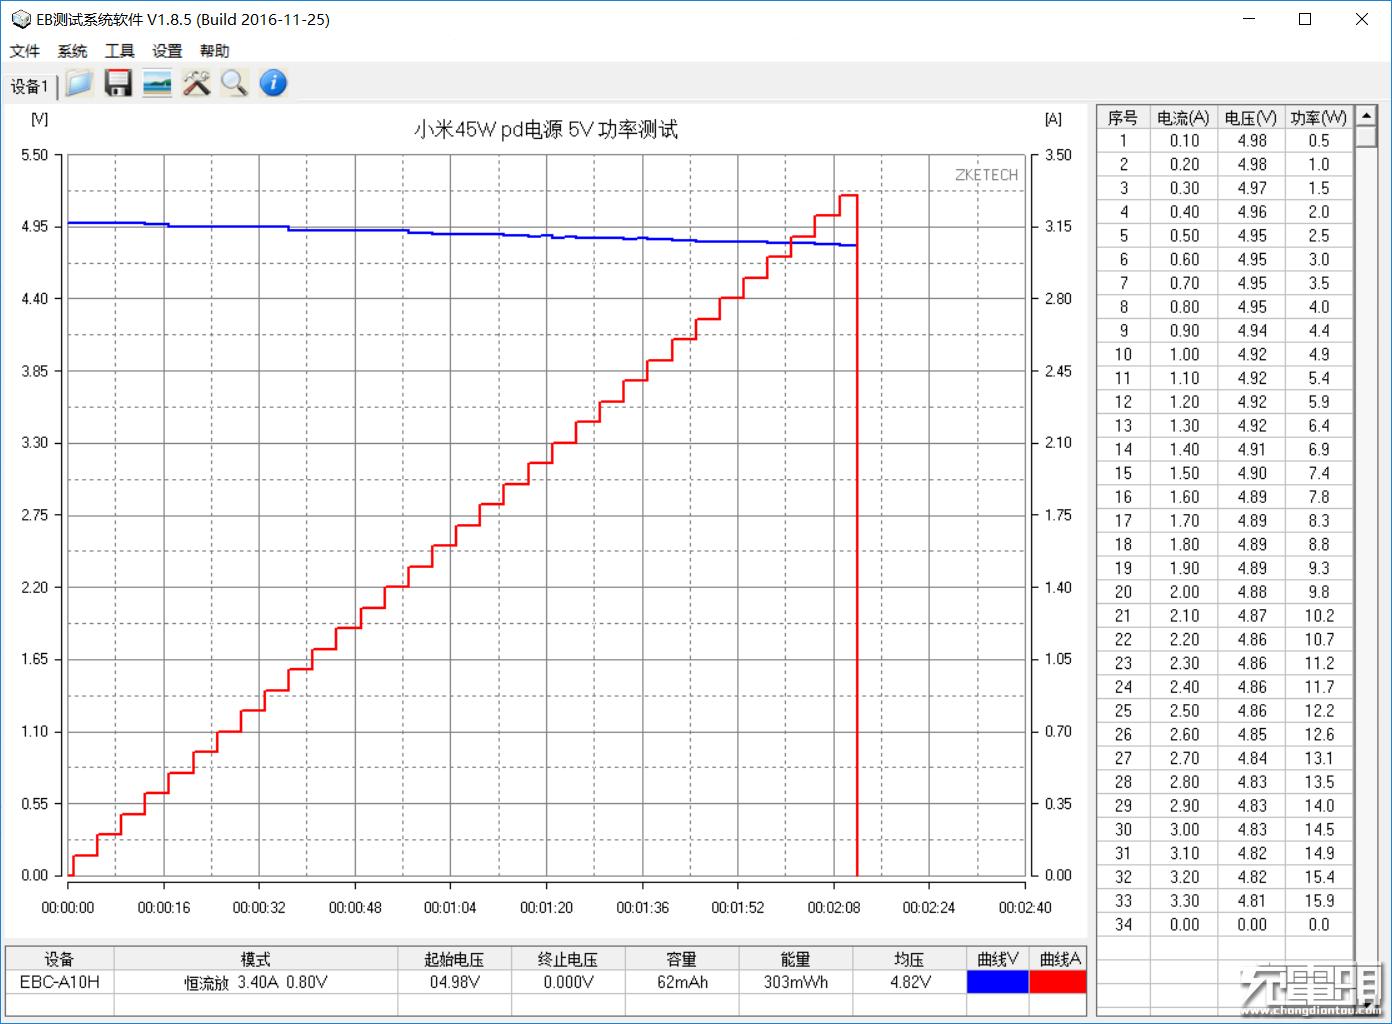1392x1024 pixels.
Task: Select row 3 power value 1.5
Action: click(x=1319, y=188)
